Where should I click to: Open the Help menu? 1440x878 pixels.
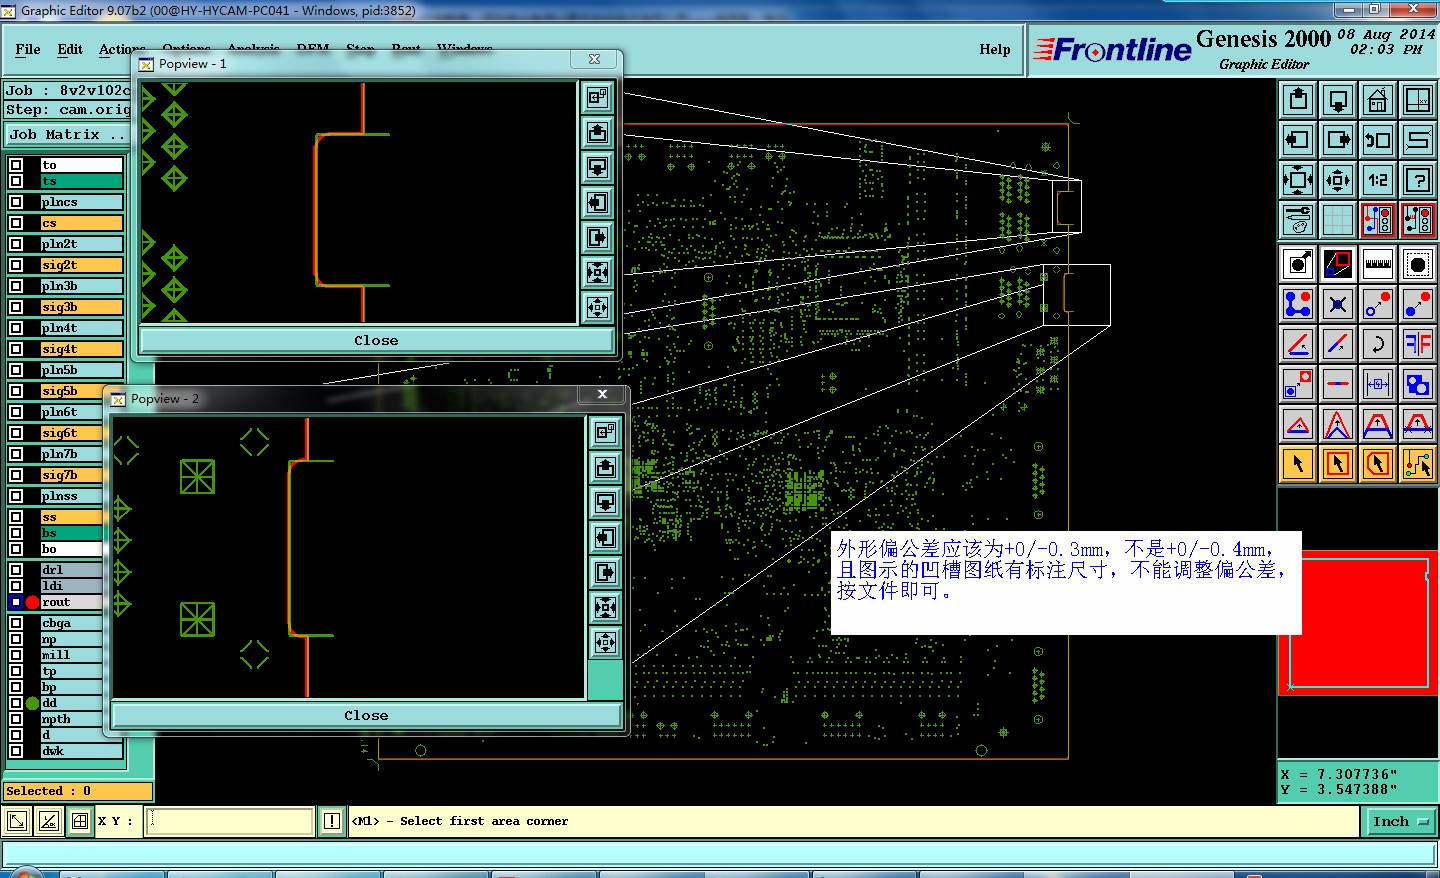pyautogui.click(x=995, y=49)
